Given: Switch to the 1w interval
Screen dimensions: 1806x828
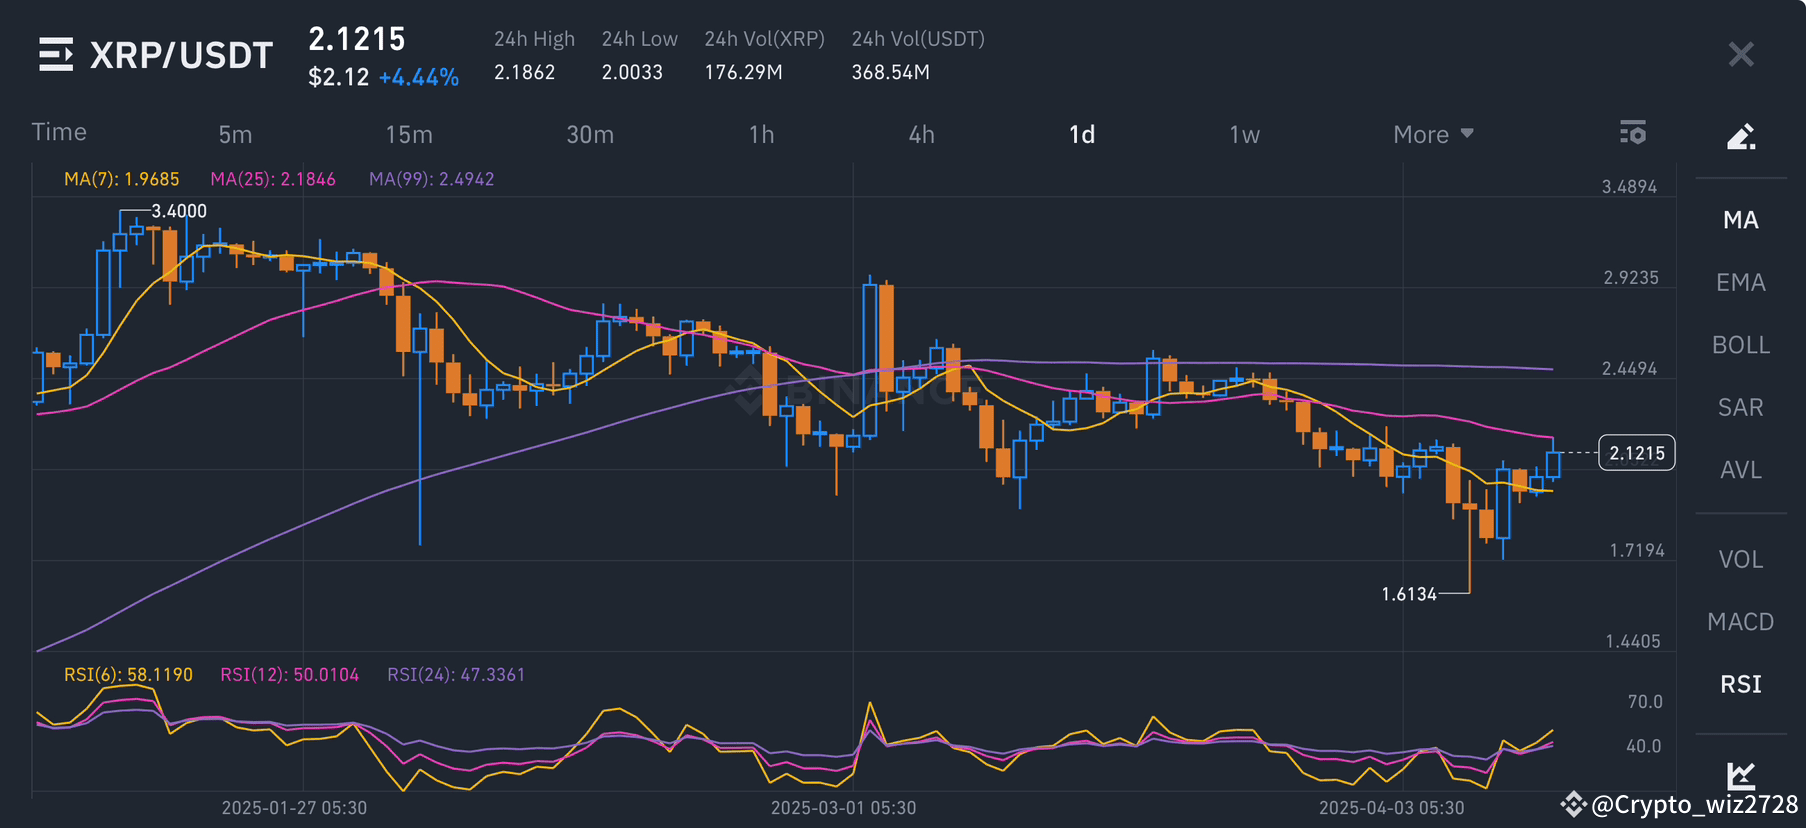Looking at the screenshot, I should tap(1244, 134).
